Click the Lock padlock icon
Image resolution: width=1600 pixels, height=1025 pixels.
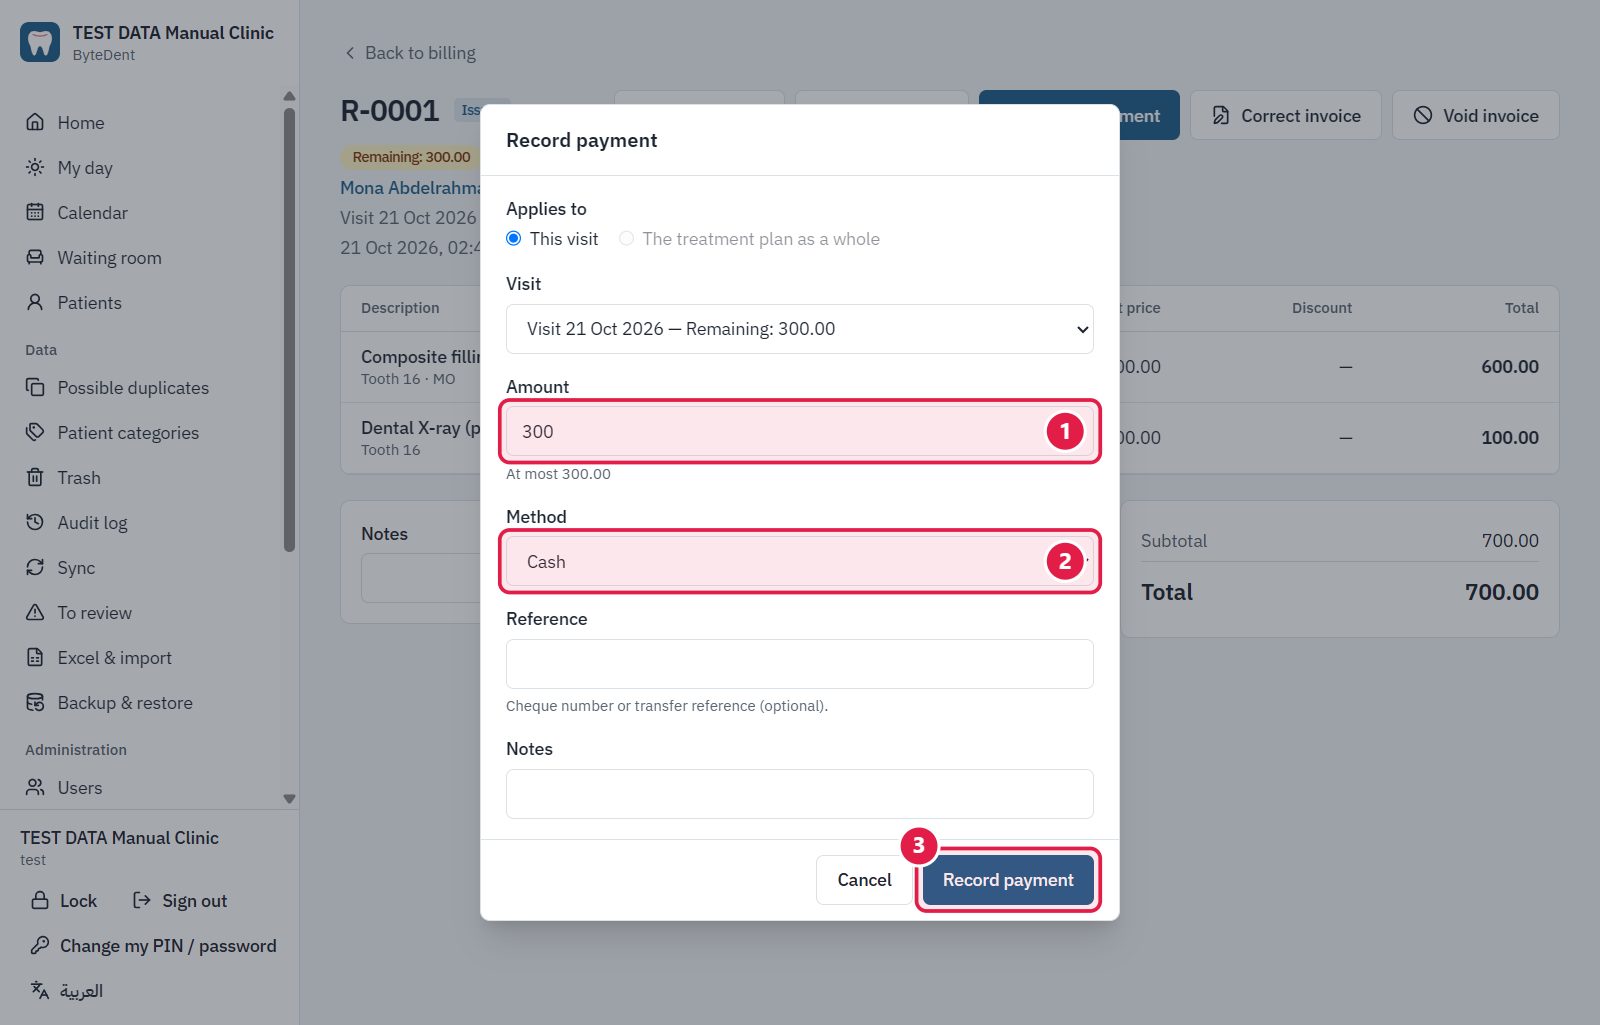pyautogui.click(x=40, y=900)
